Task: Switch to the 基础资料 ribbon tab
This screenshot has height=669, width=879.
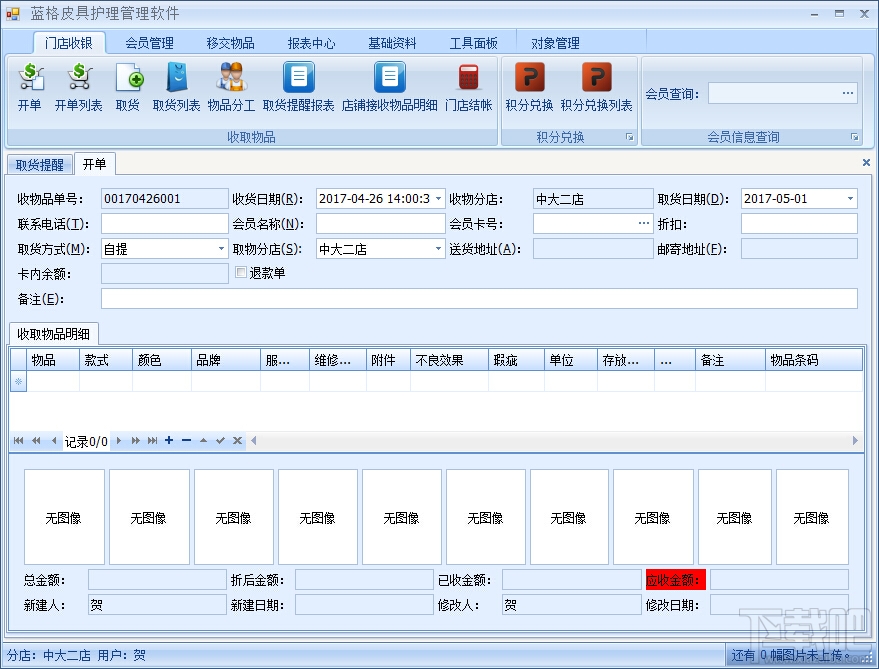Action: (x=392, y=43)
